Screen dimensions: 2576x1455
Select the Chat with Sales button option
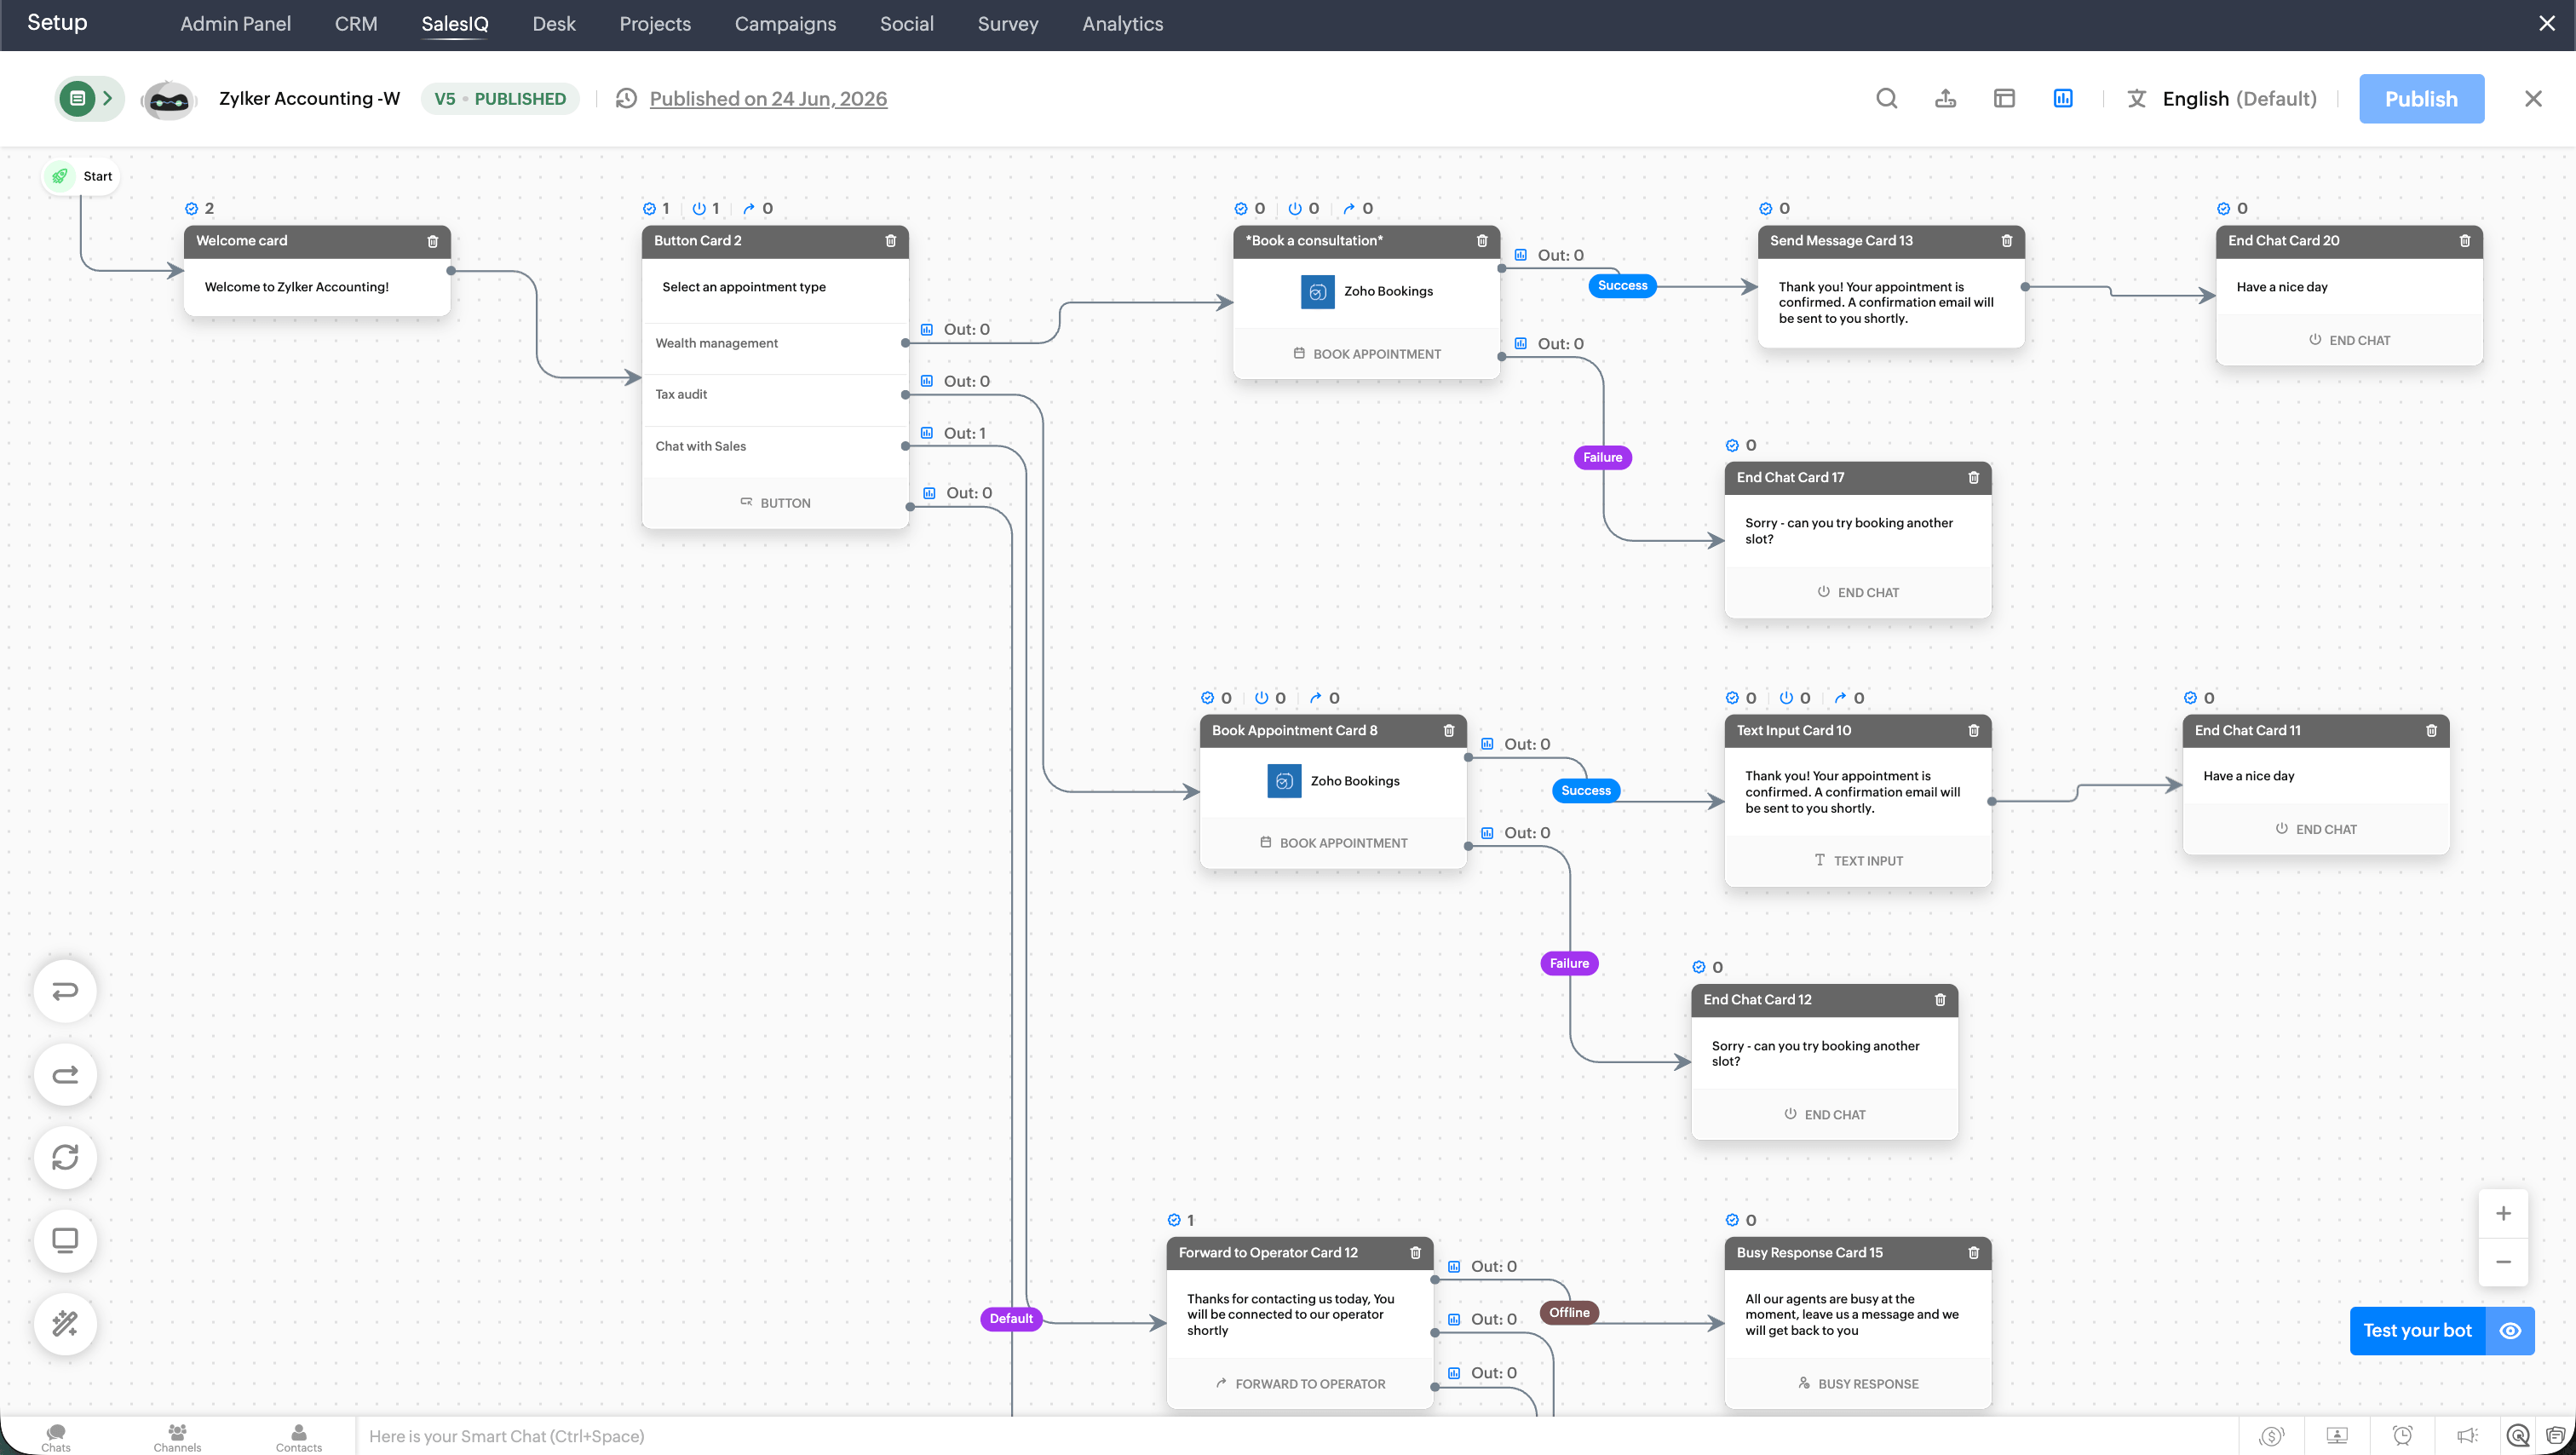tap(775, 446)
